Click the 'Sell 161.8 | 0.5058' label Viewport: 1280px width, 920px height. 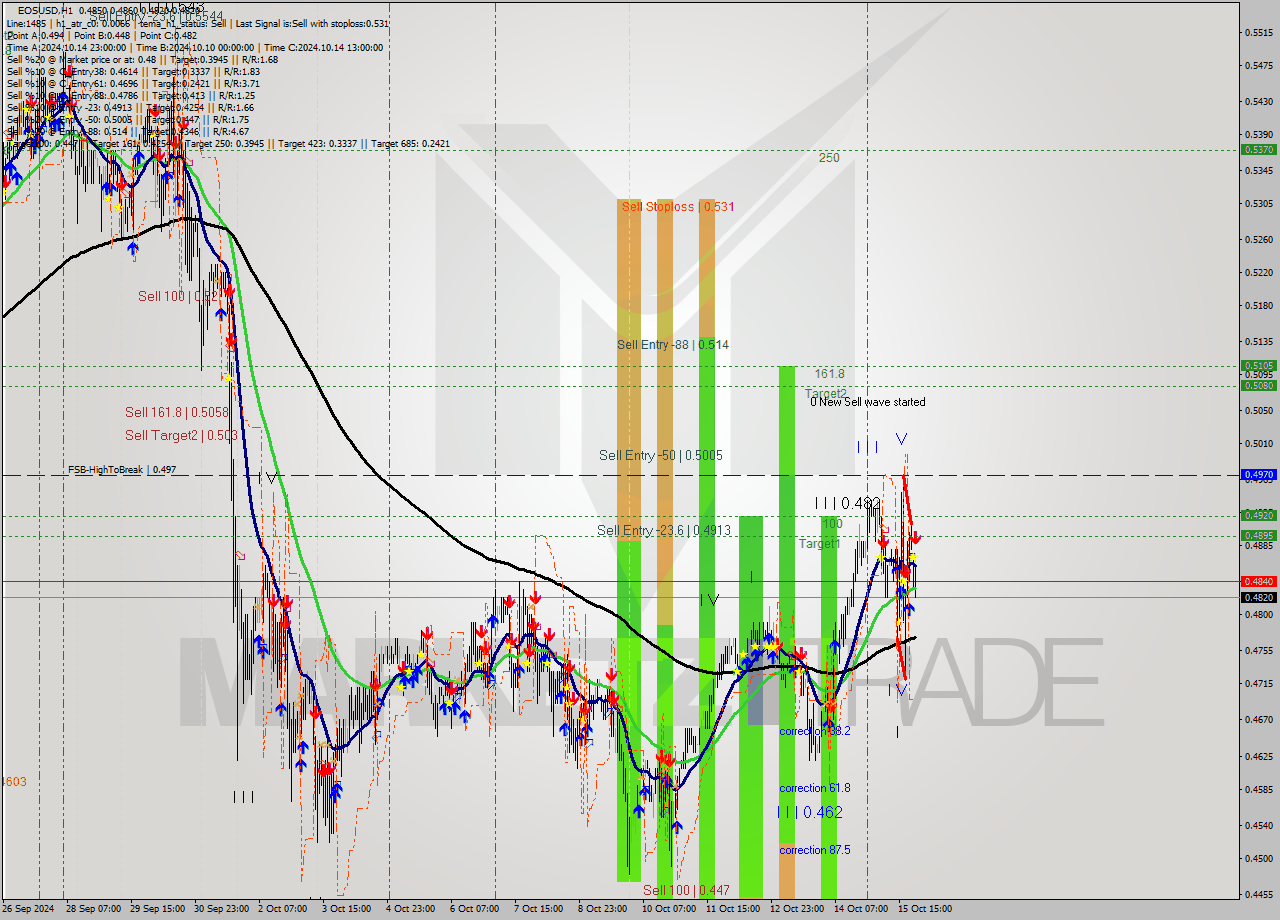(177, 412)
